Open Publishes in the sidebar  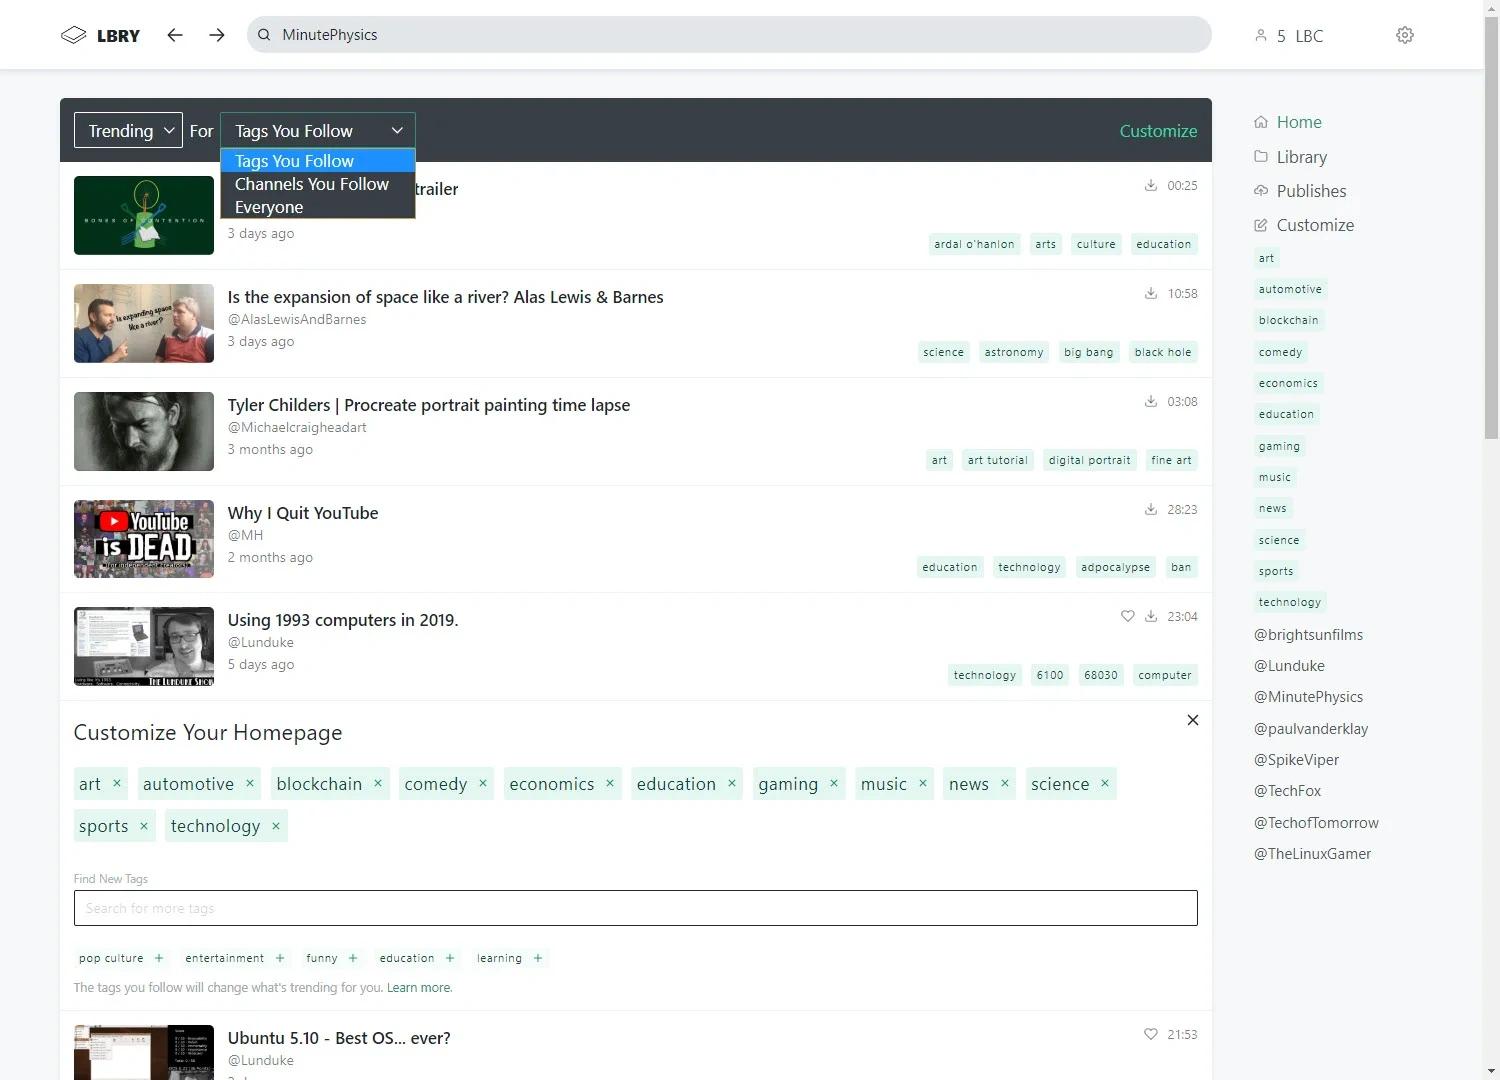tap(1300, 191)
